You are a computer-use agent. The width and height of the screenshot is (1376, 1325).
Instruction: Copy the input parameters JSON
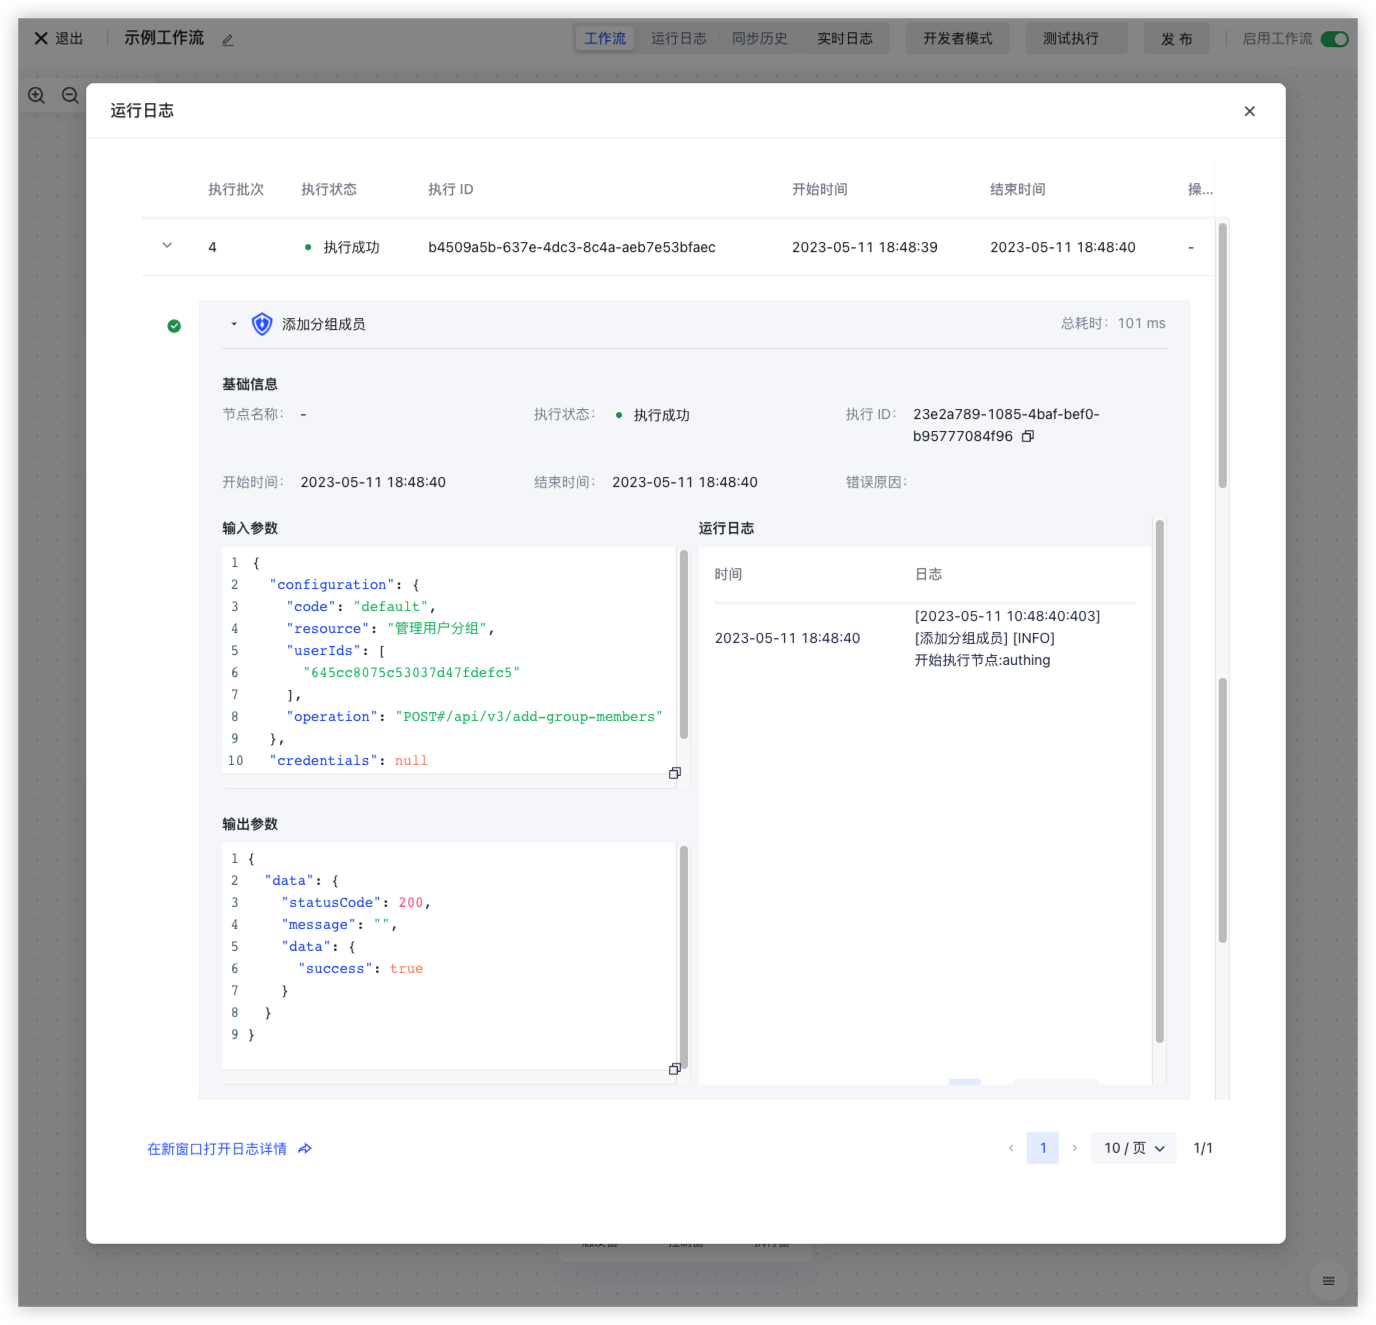tap(675, 773)
